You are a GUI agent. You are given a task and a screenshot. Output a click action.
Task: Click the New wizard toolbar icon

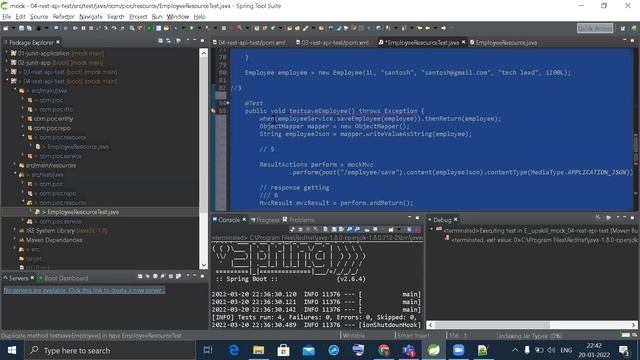pos(6,28)
